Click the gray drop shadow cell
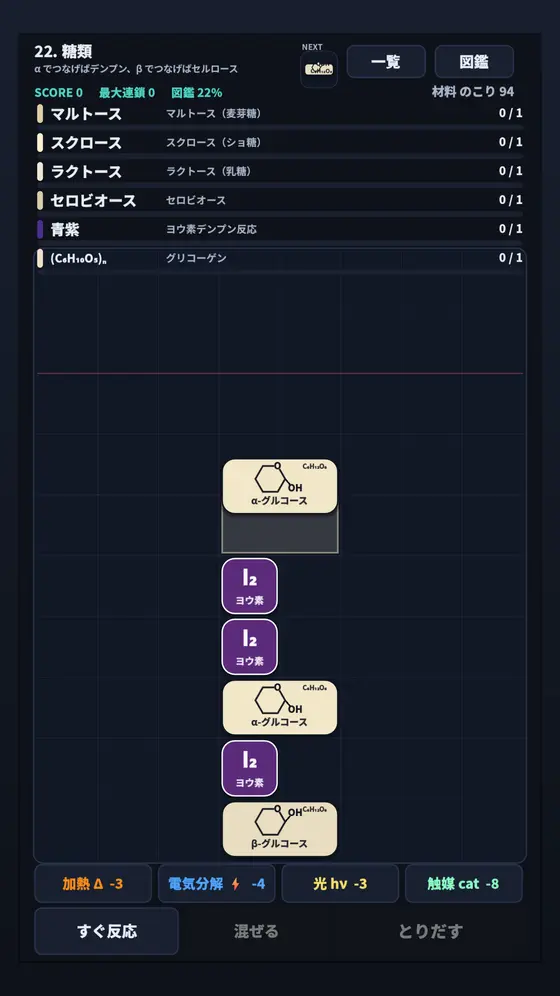Image resolution: width=560 pixels, height=996 pixels. click(280, 533)
